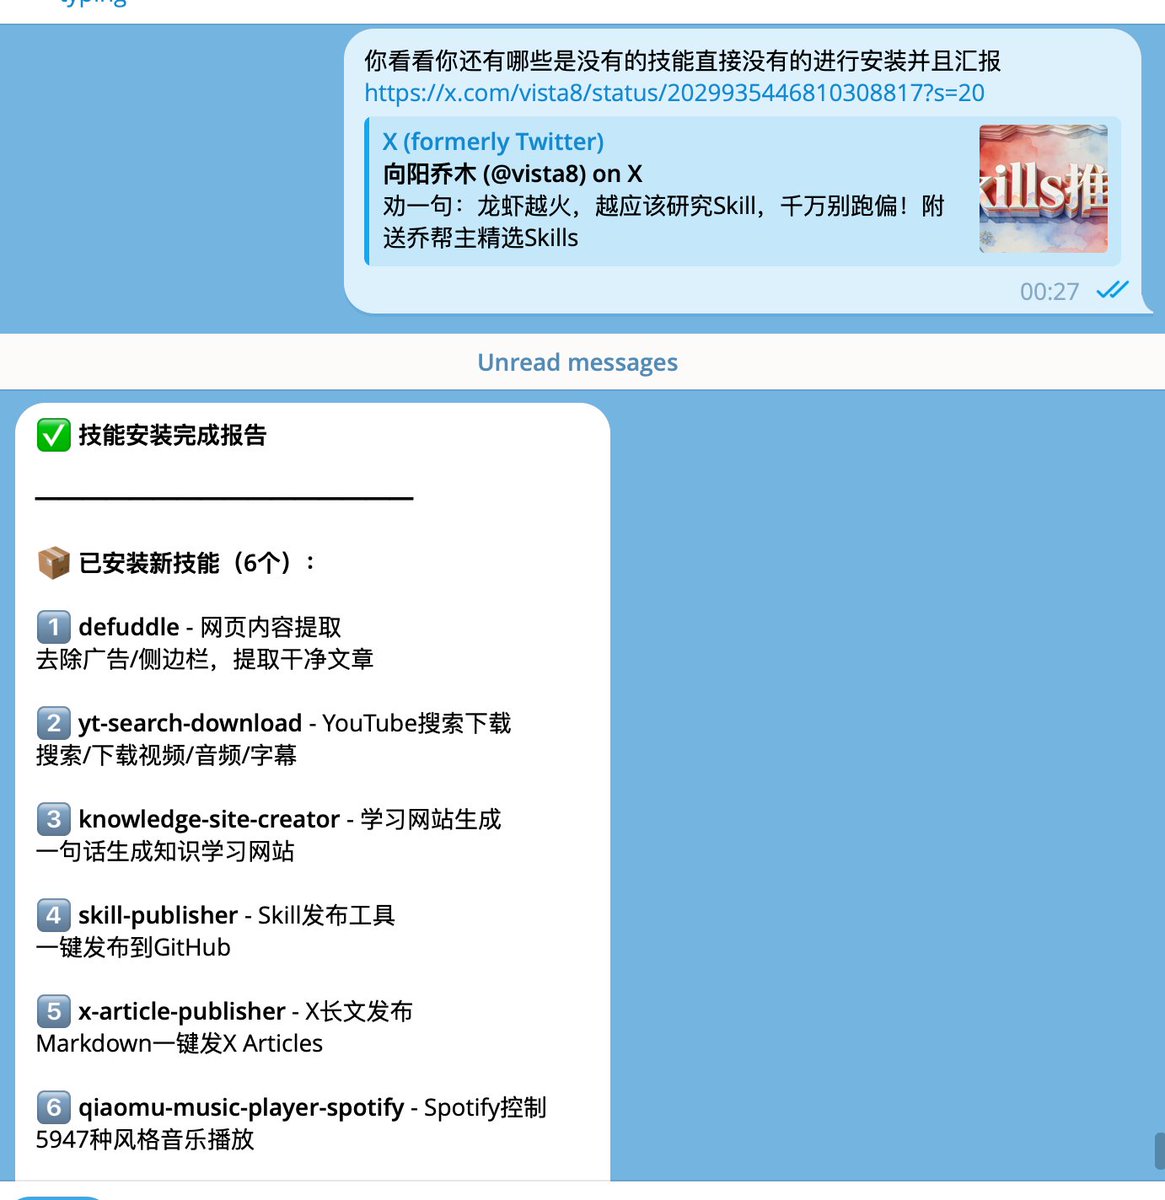Click the number 2 keycap emoji
This screenshot has width=1165, height=1200.
(53, 723)
